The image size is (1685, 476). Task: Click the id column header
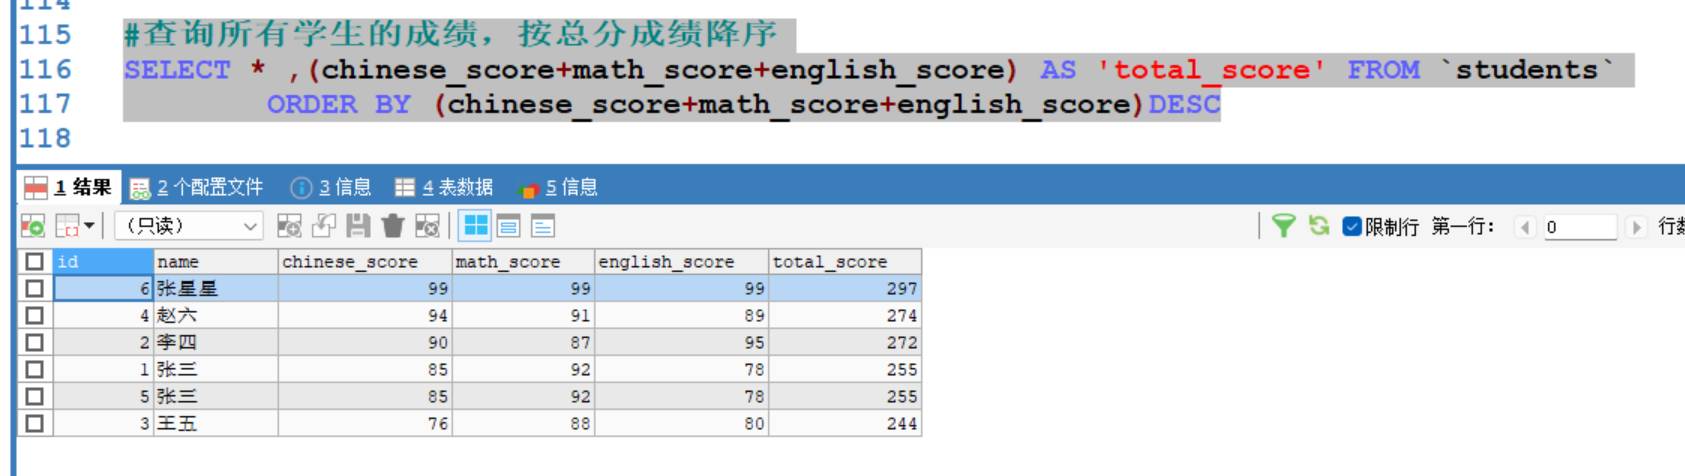pyautogui.click(x=103, y=261)
